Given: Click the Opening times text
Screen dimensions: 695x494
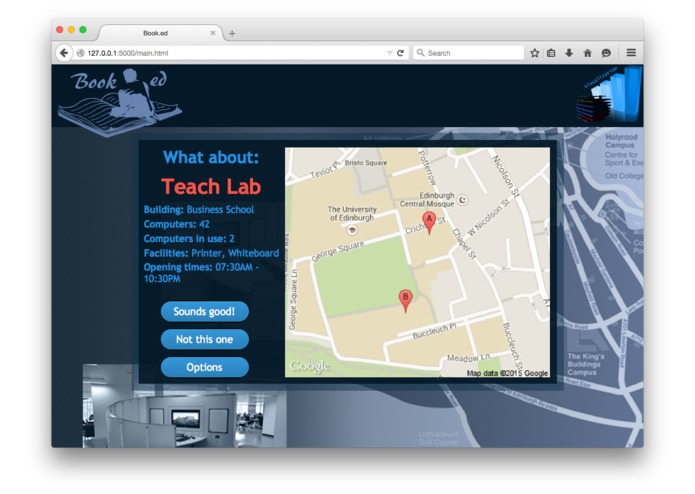Looking at the screenshot, I should click(201, 273).
